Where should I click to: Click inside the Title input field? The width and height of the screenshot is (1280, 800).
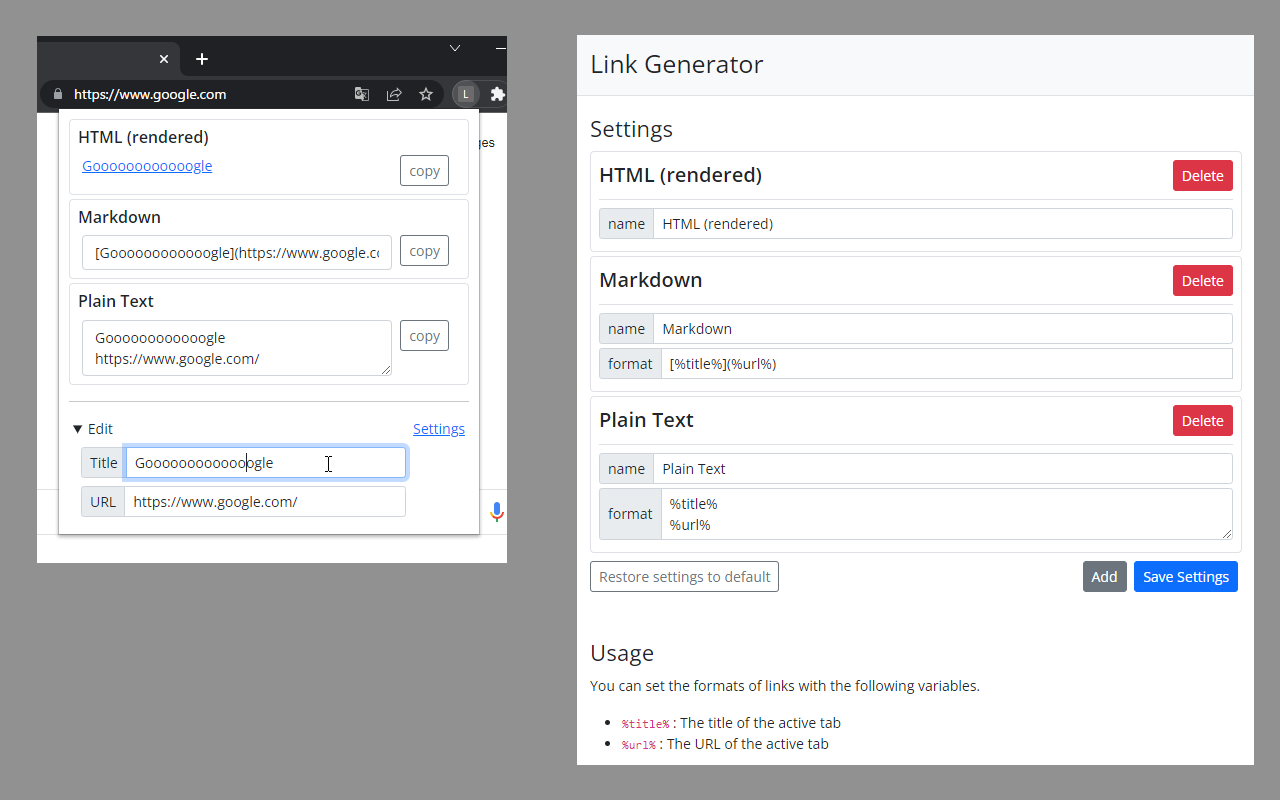pos(265,462)
